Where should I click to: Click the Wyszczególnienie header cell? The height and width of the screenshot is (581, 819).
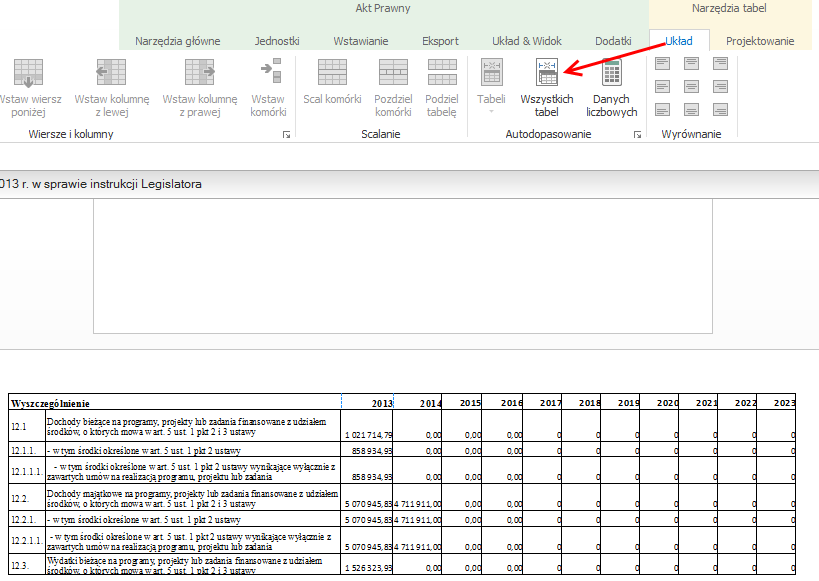(175, 402)
